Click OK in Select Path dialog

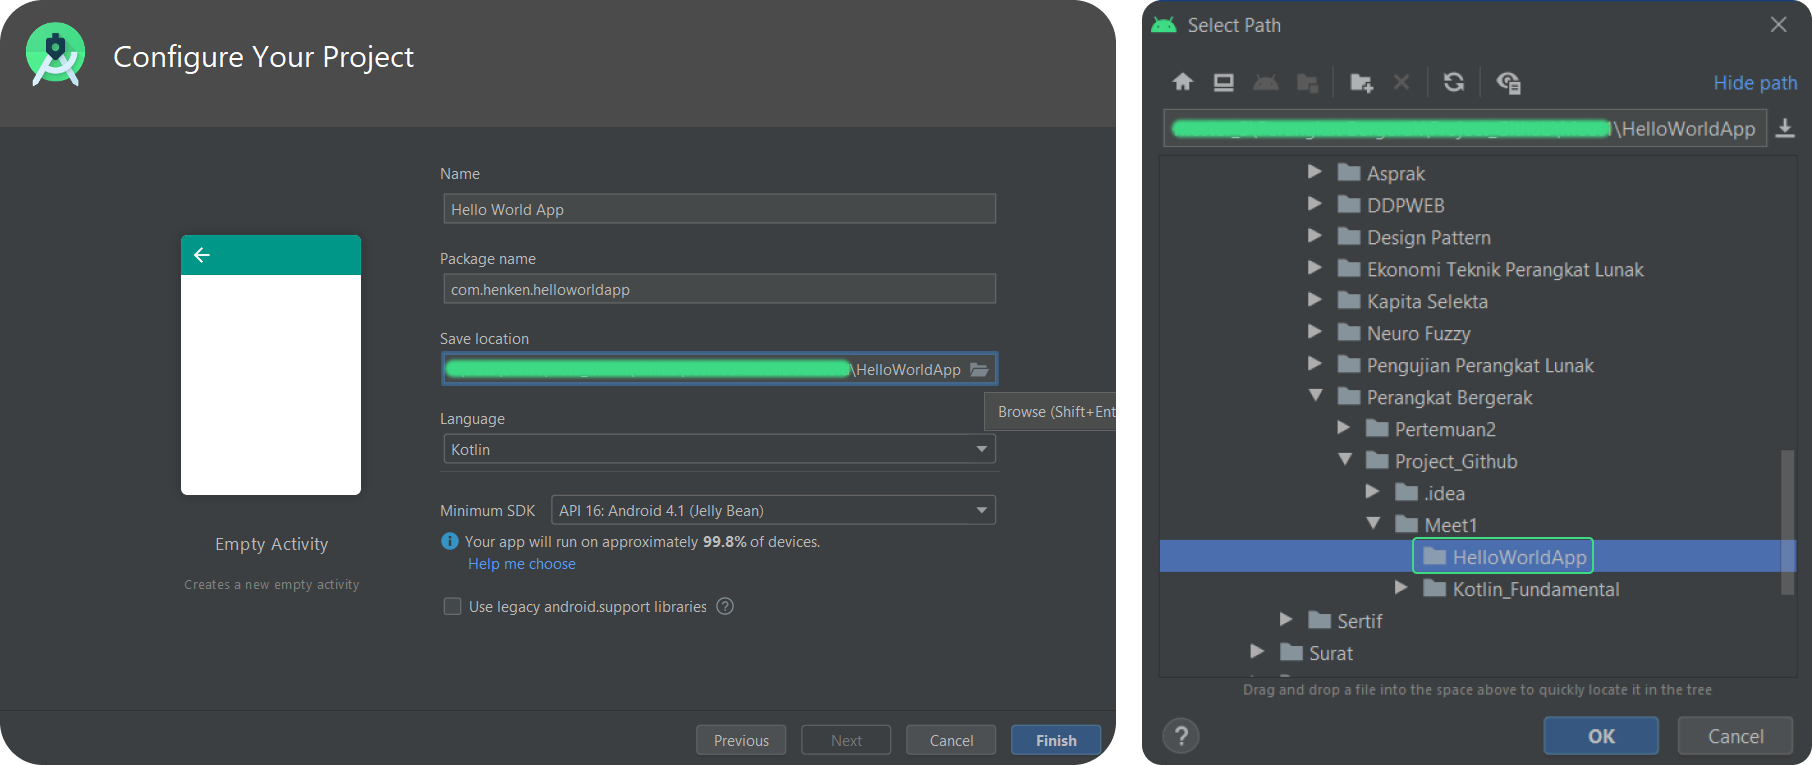click(1601, 736)
